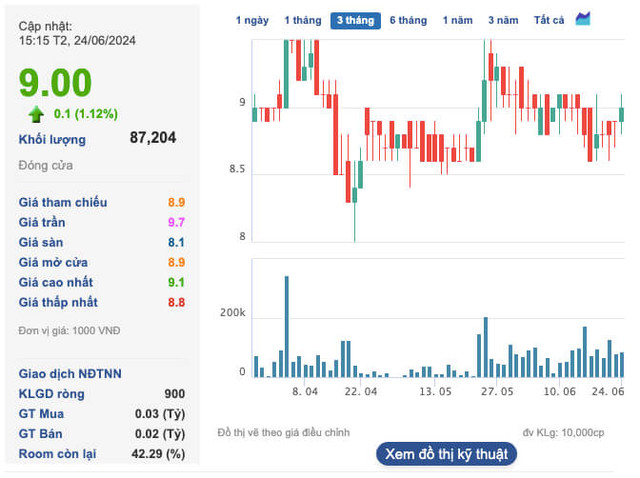Switch chart to 1 năm range
Viewport: 640px width, 478px height.
coord(458,20)
